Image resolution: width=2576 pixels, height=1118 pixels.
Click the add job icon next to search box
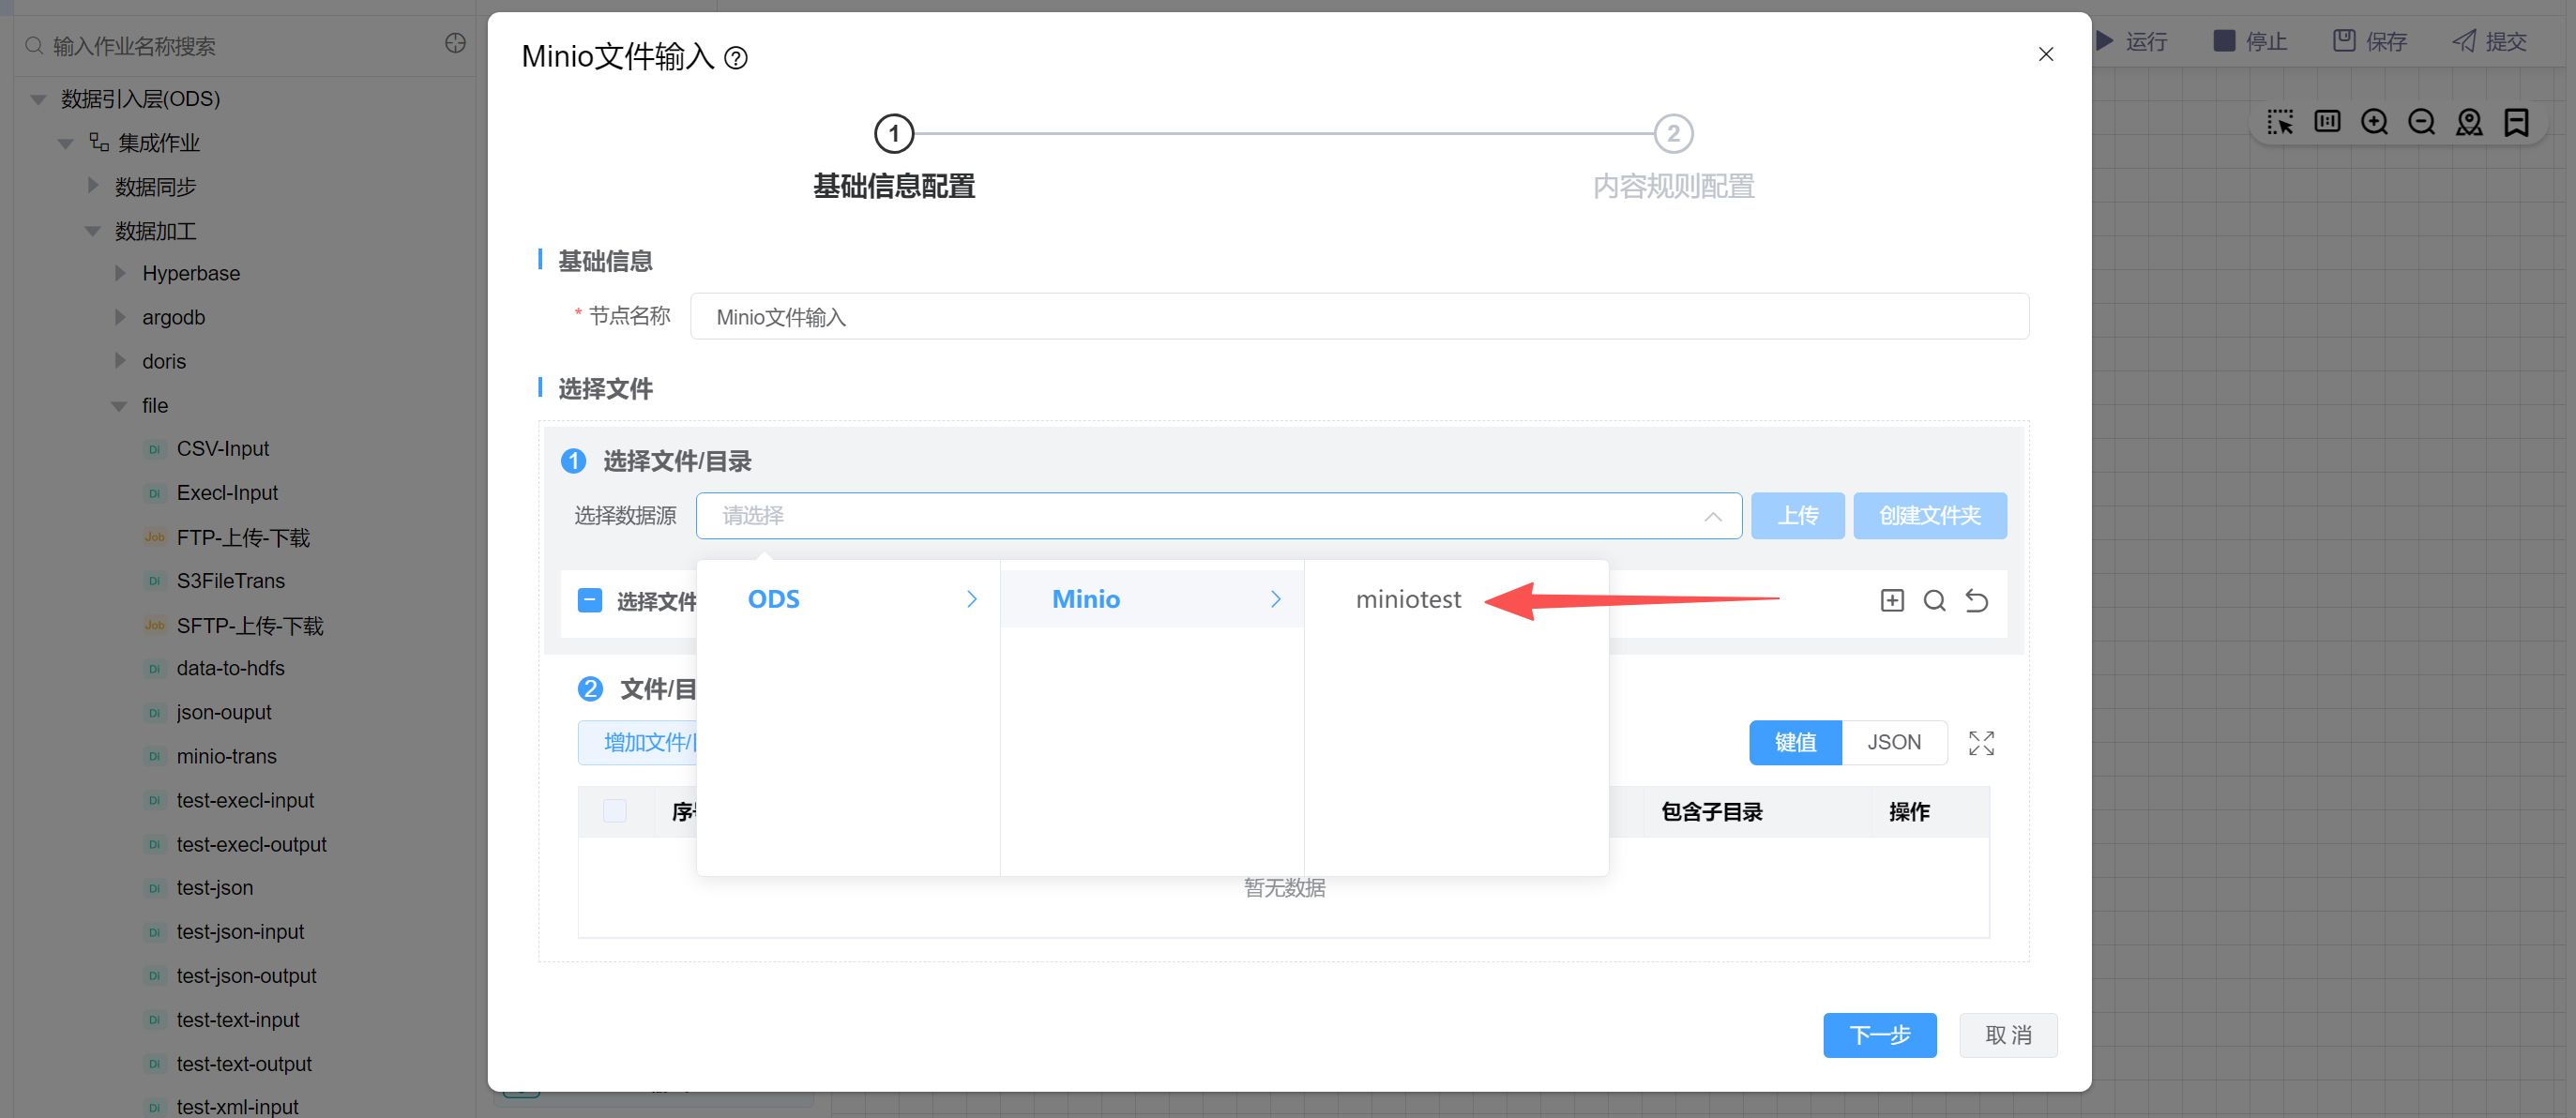tap(455, 43)
